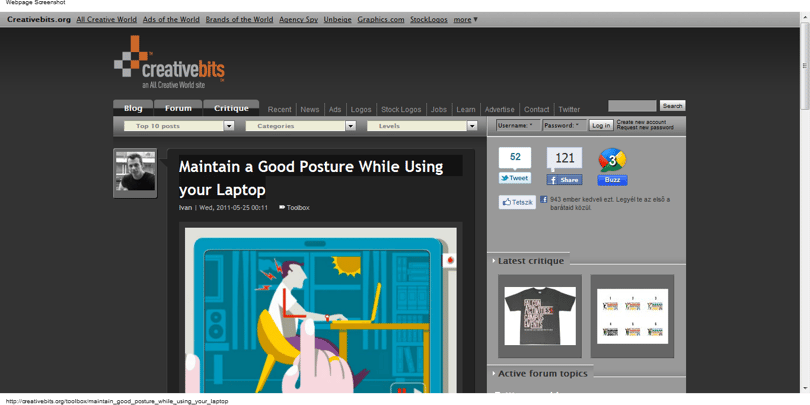Image resolution: width=810 pixels, height=405 pixels.
Task: Click the tweet count bubble 52
Action: point(515,158)
